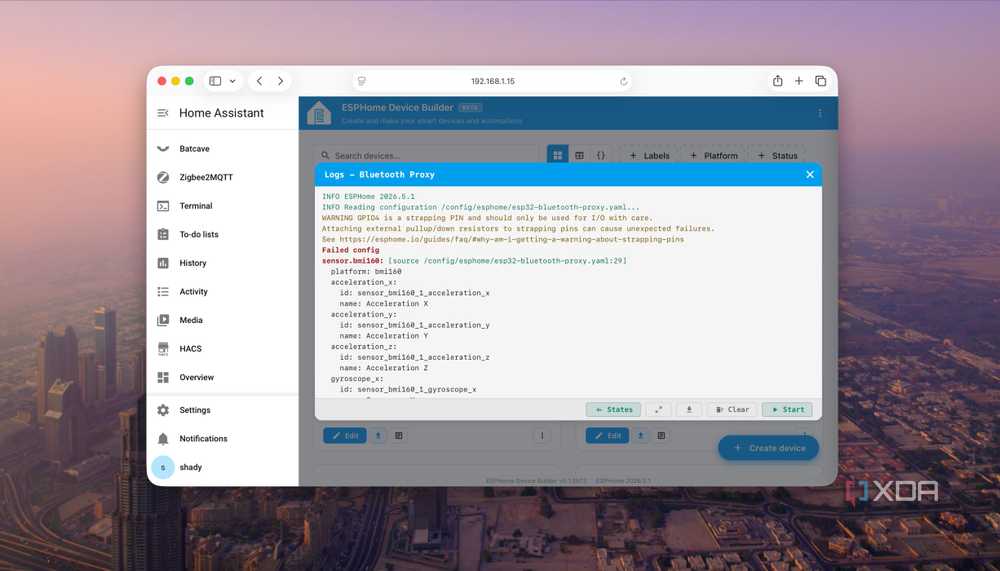Screen dimensions: 1000x571
Task: Click 'platform: bmi160' in the log
Action: tap(366, 271)
